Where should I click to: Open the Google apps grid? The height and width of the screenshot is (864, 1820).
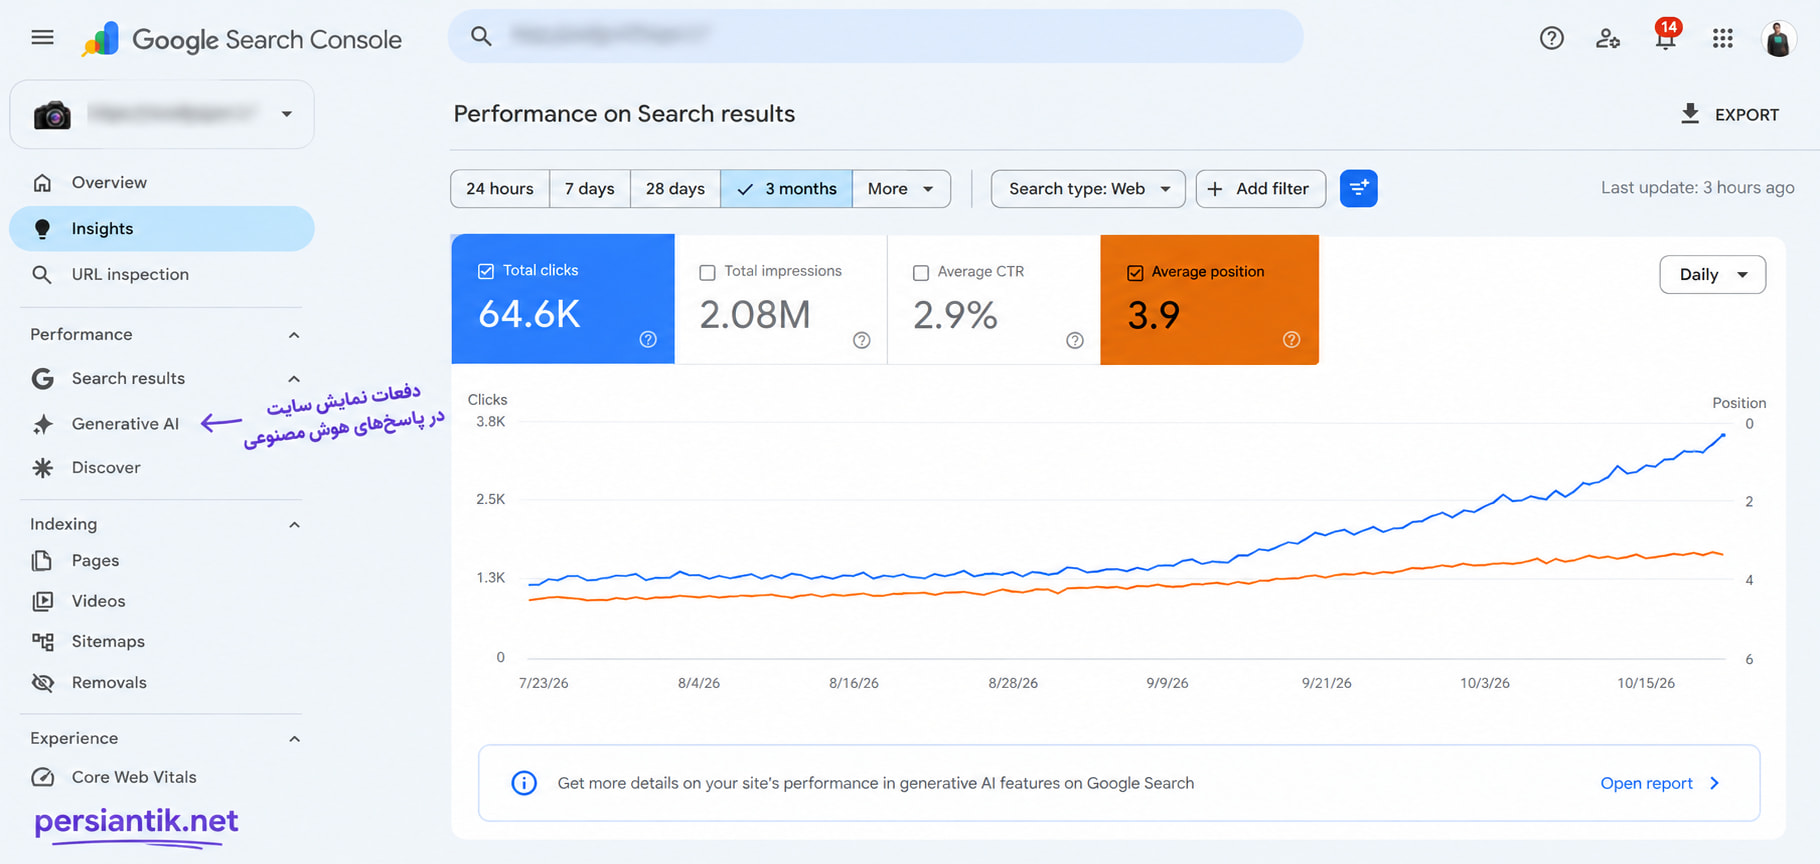[1722, 38]
